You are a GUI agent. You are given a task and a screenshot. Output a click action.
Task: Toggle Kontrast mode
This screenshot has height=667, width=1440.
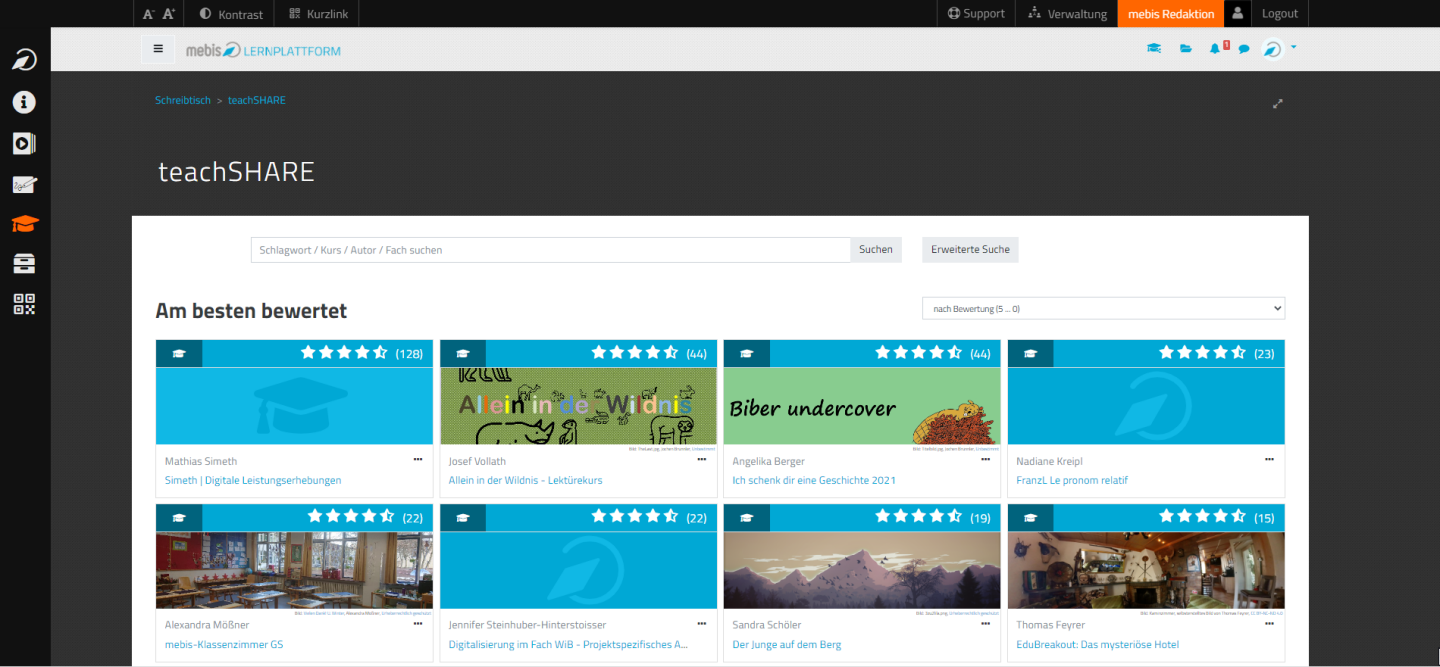(x=231, y=14)
